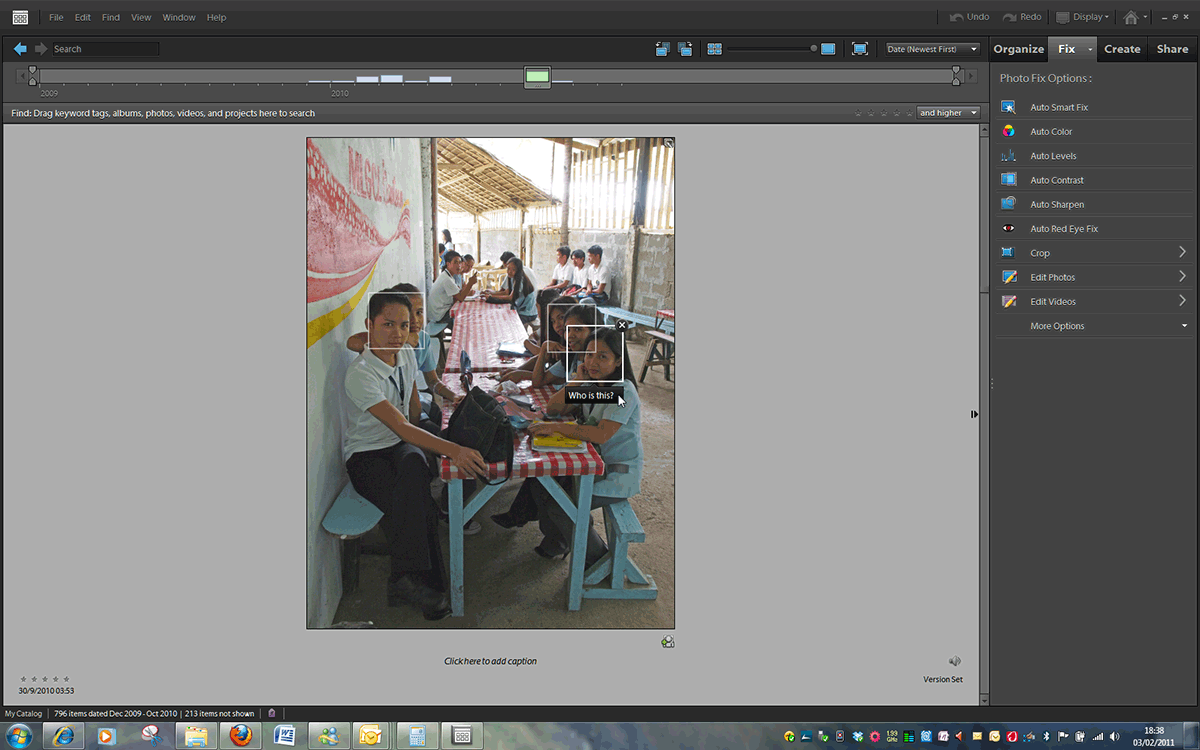This screenshot has width=1200, height=750.
Task: Expand the Edit Photos submenu
Action: [1181, 277]
